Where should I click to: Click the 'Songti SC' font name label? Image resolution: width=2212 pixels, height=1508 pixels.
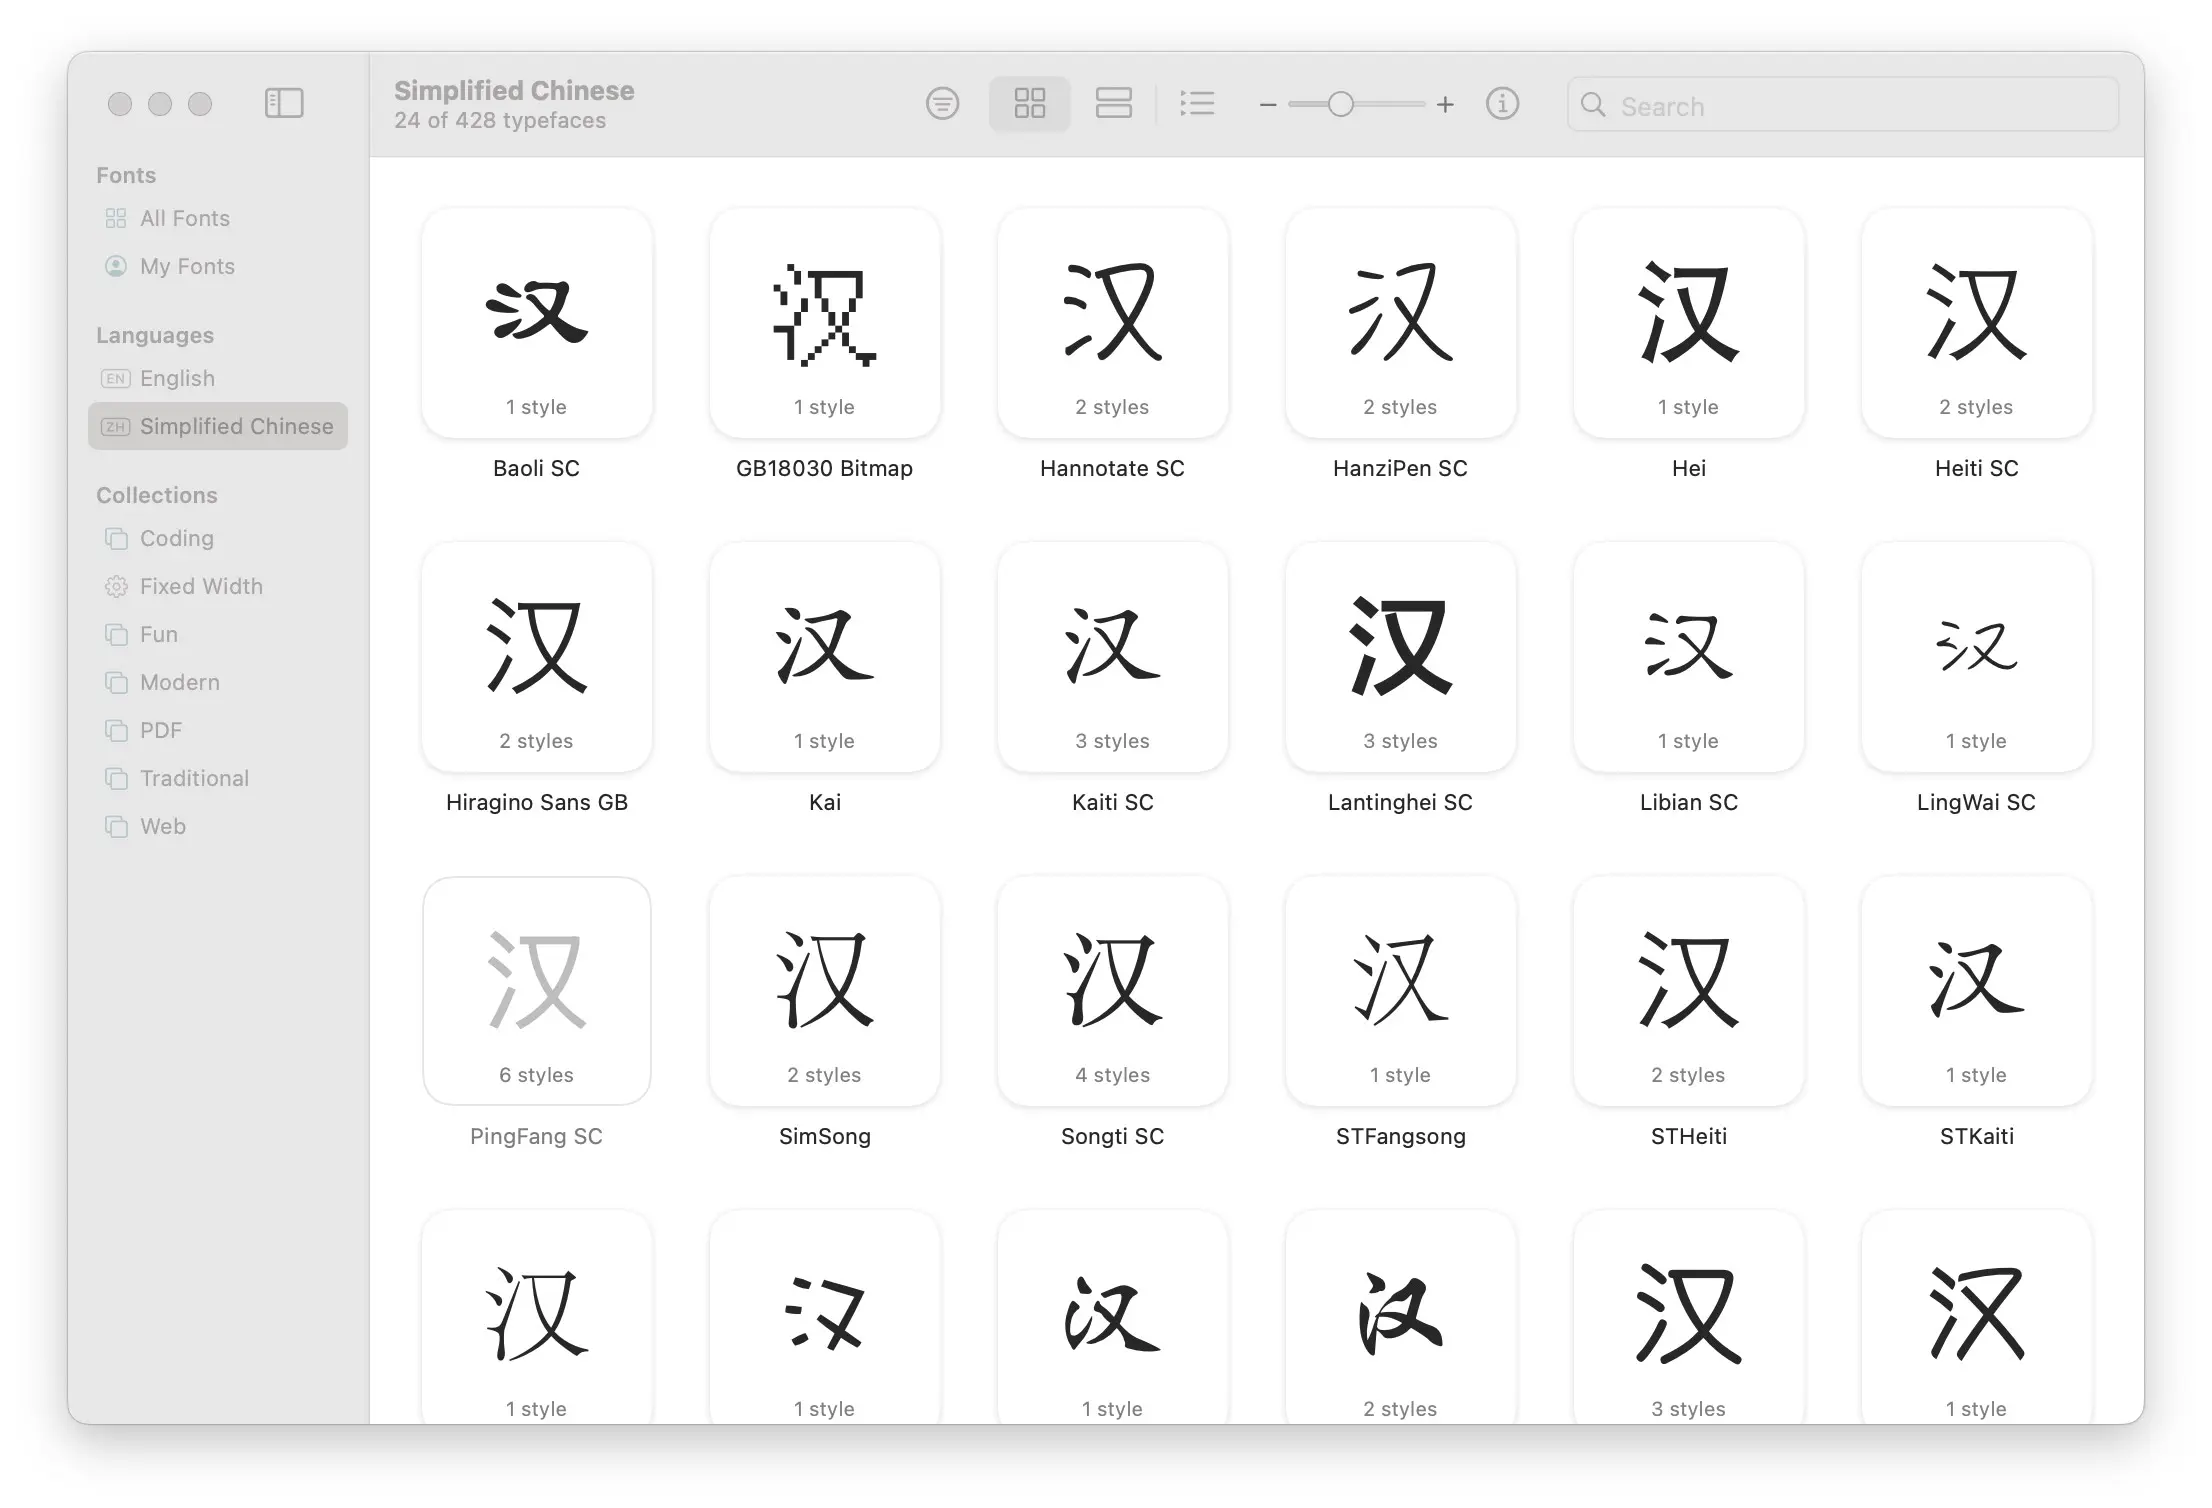coord(1113,1136)
